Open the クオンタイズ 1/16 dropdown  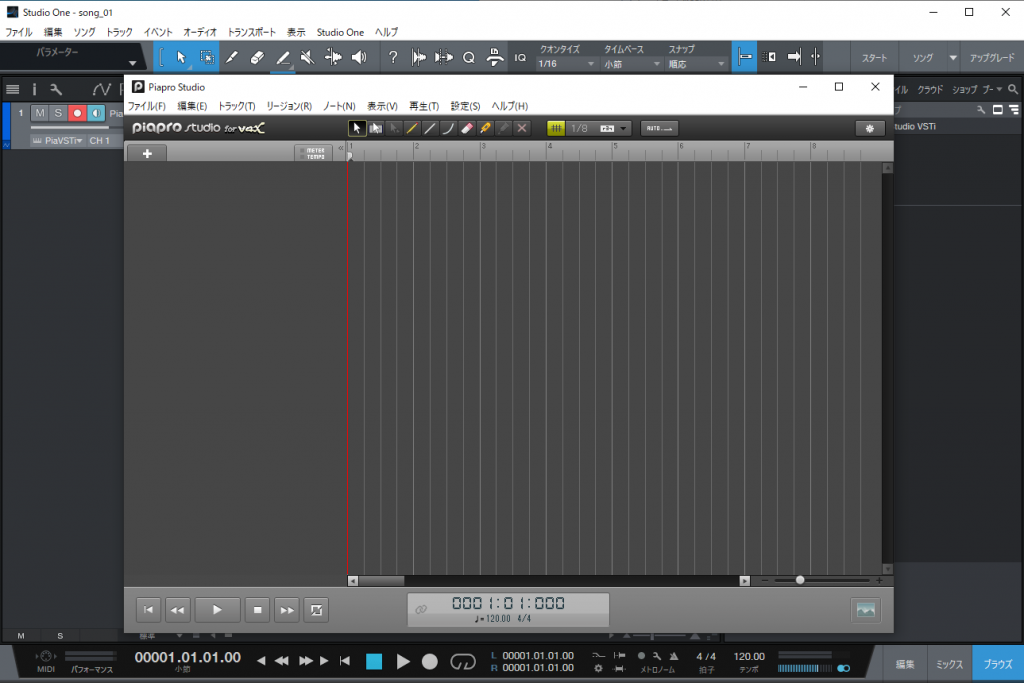click(x=560, y=62)
